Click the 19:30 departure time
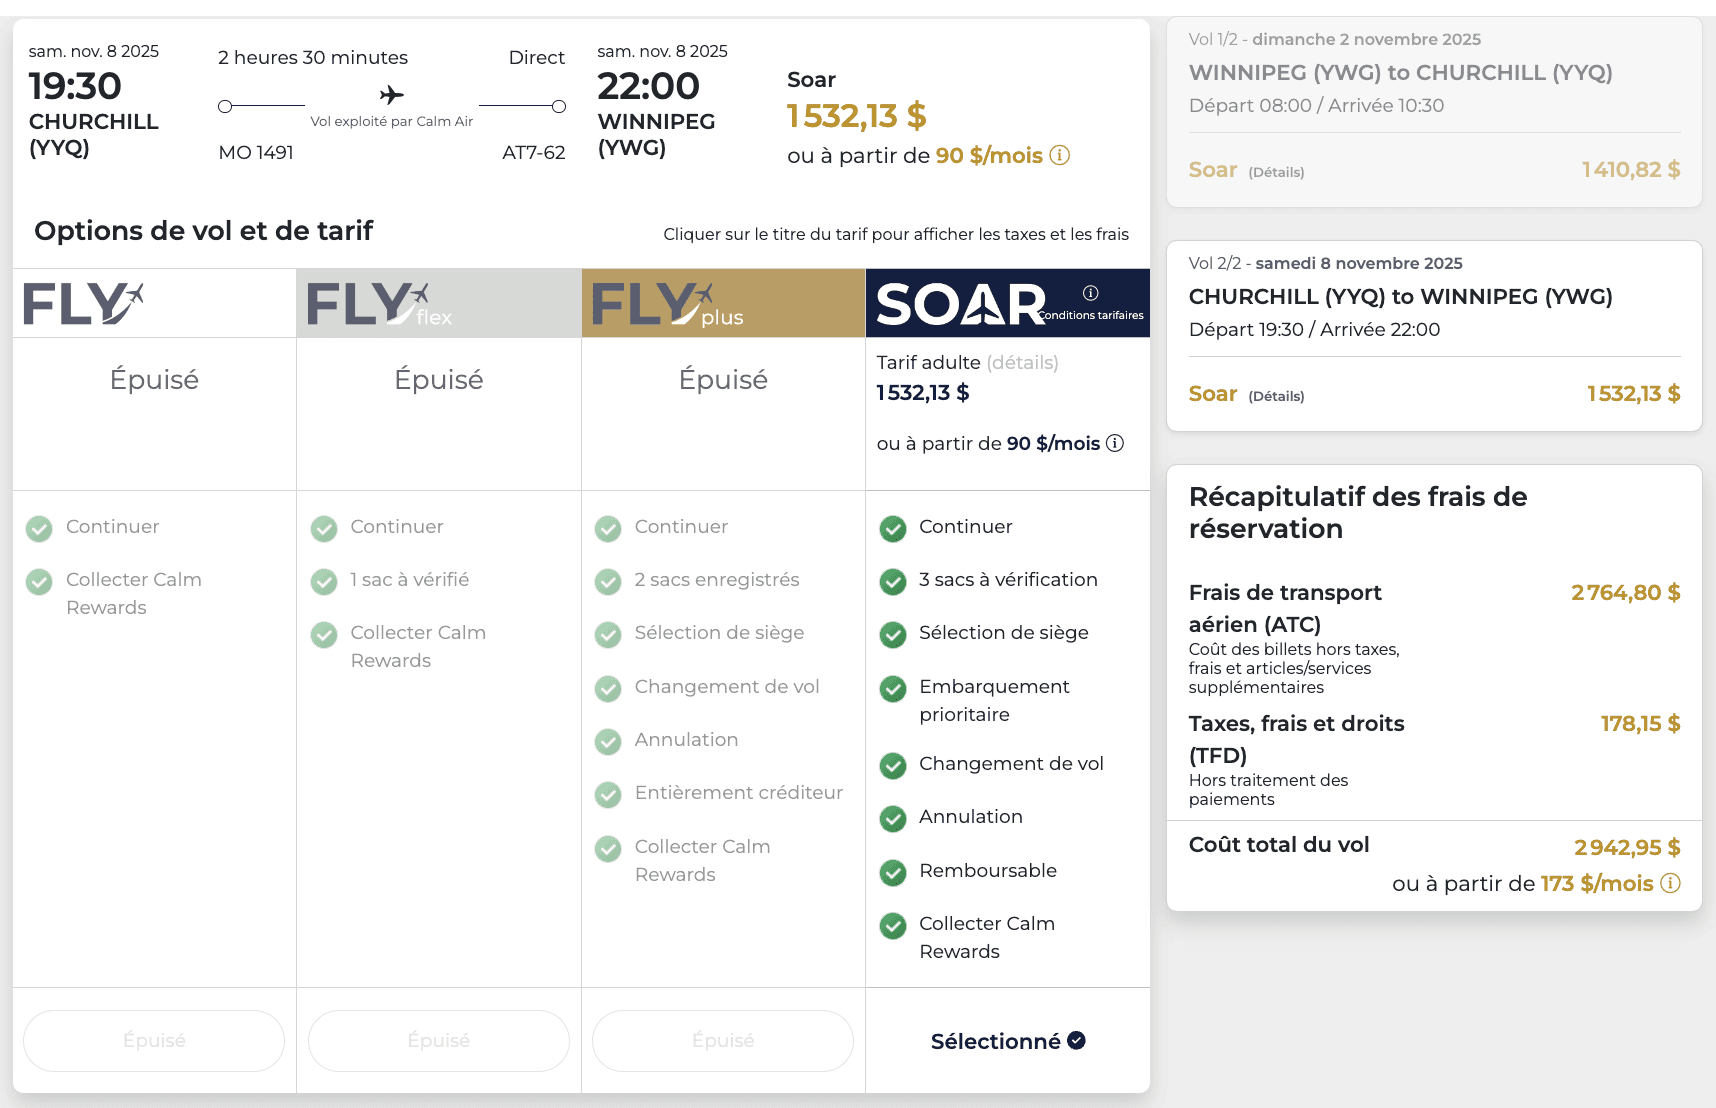1716x1108 pixels. click(x=75, y=86)
